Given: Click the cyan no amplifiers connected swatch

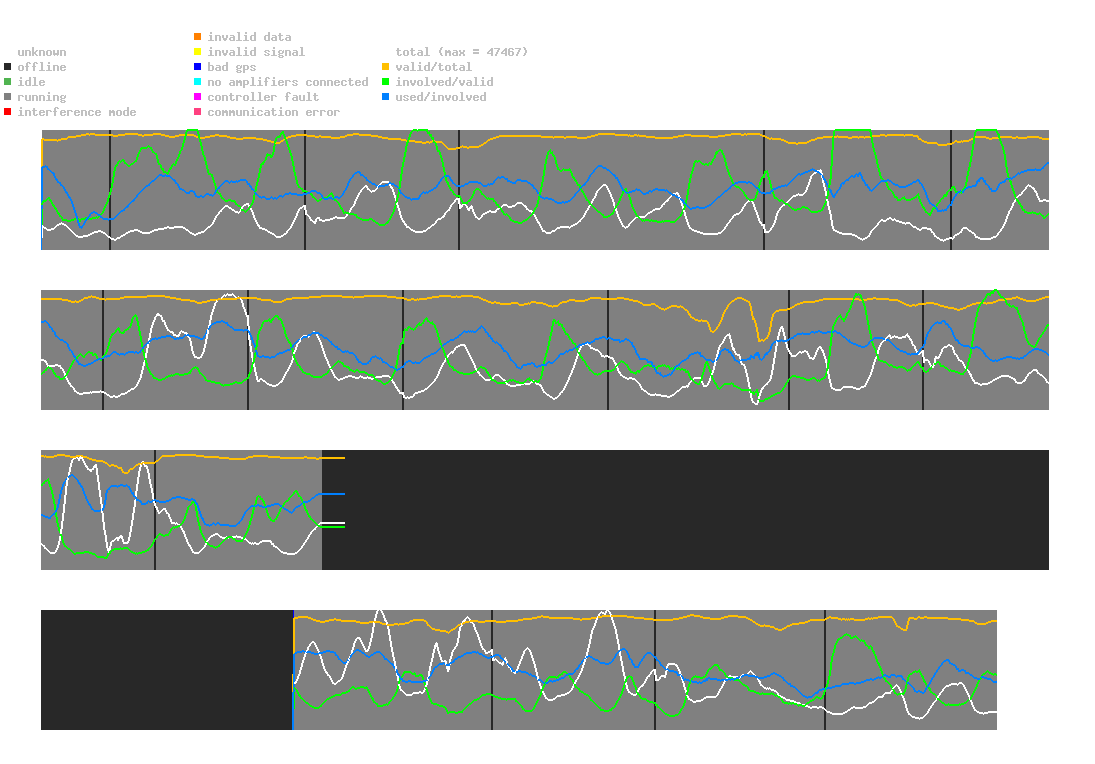Looking at the screenshot, I should pos(198,82).
